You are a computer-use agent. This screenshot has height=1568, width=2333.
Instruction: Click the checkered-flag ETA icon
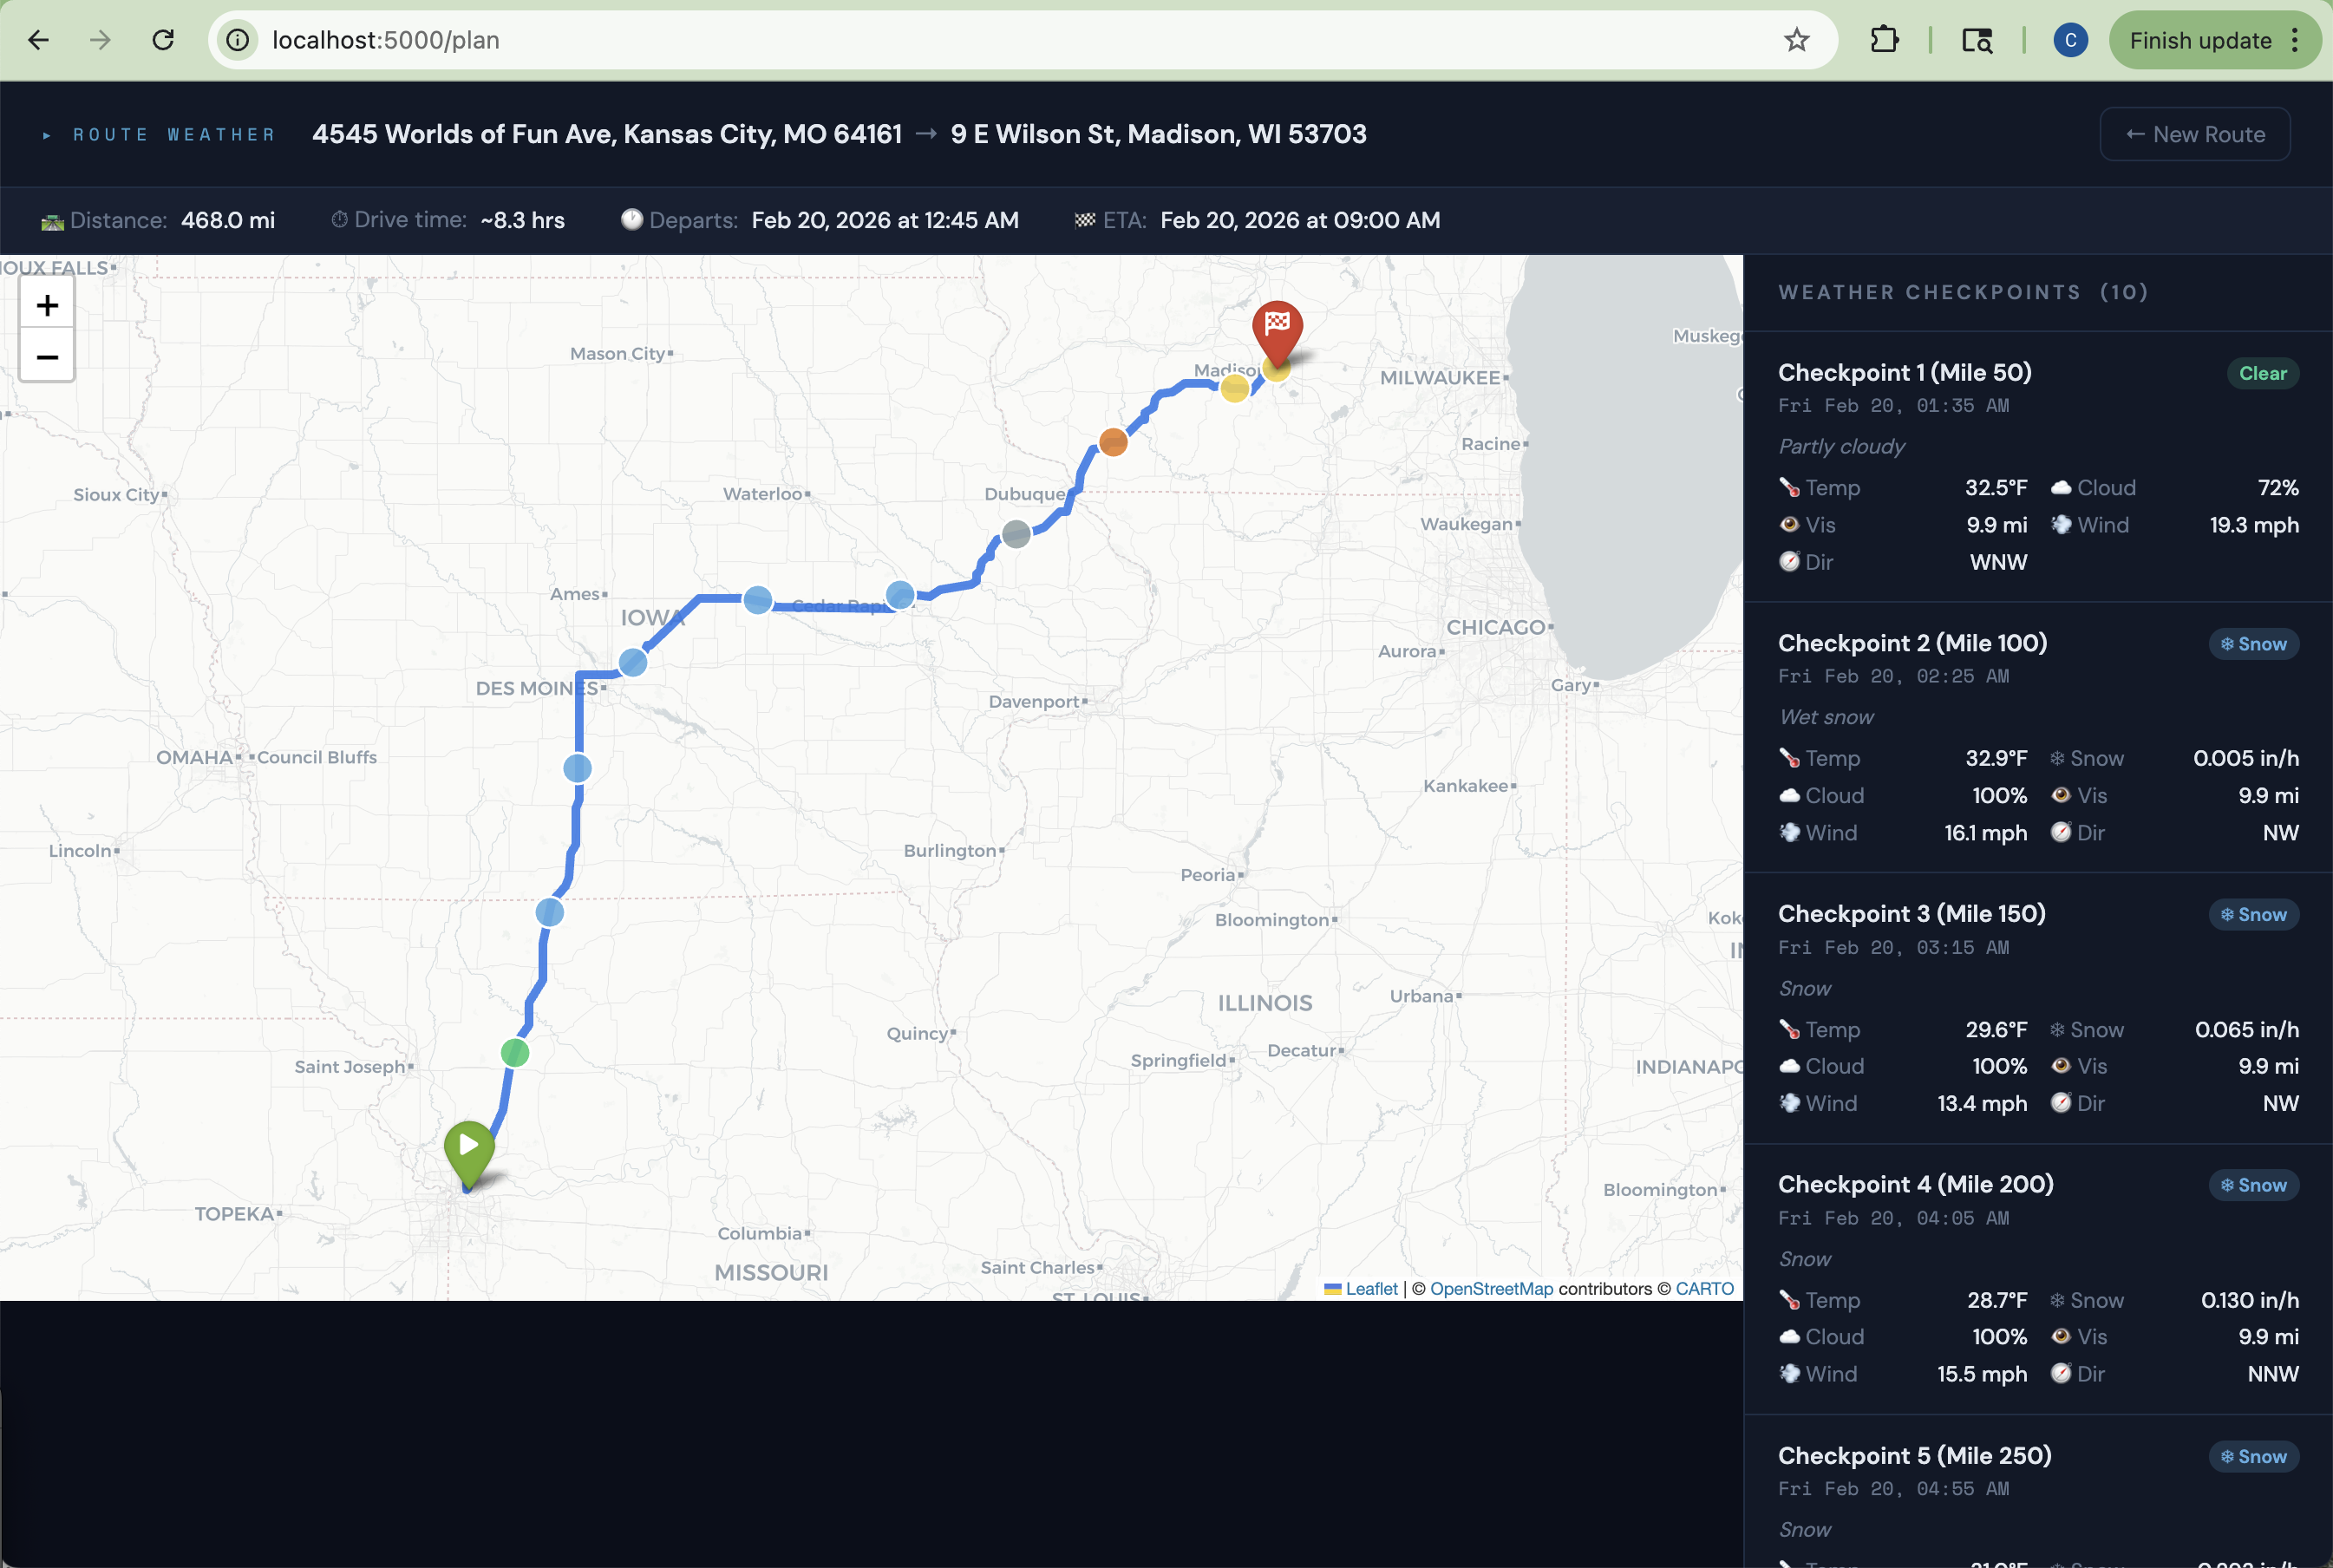[x=1085, y=220]
